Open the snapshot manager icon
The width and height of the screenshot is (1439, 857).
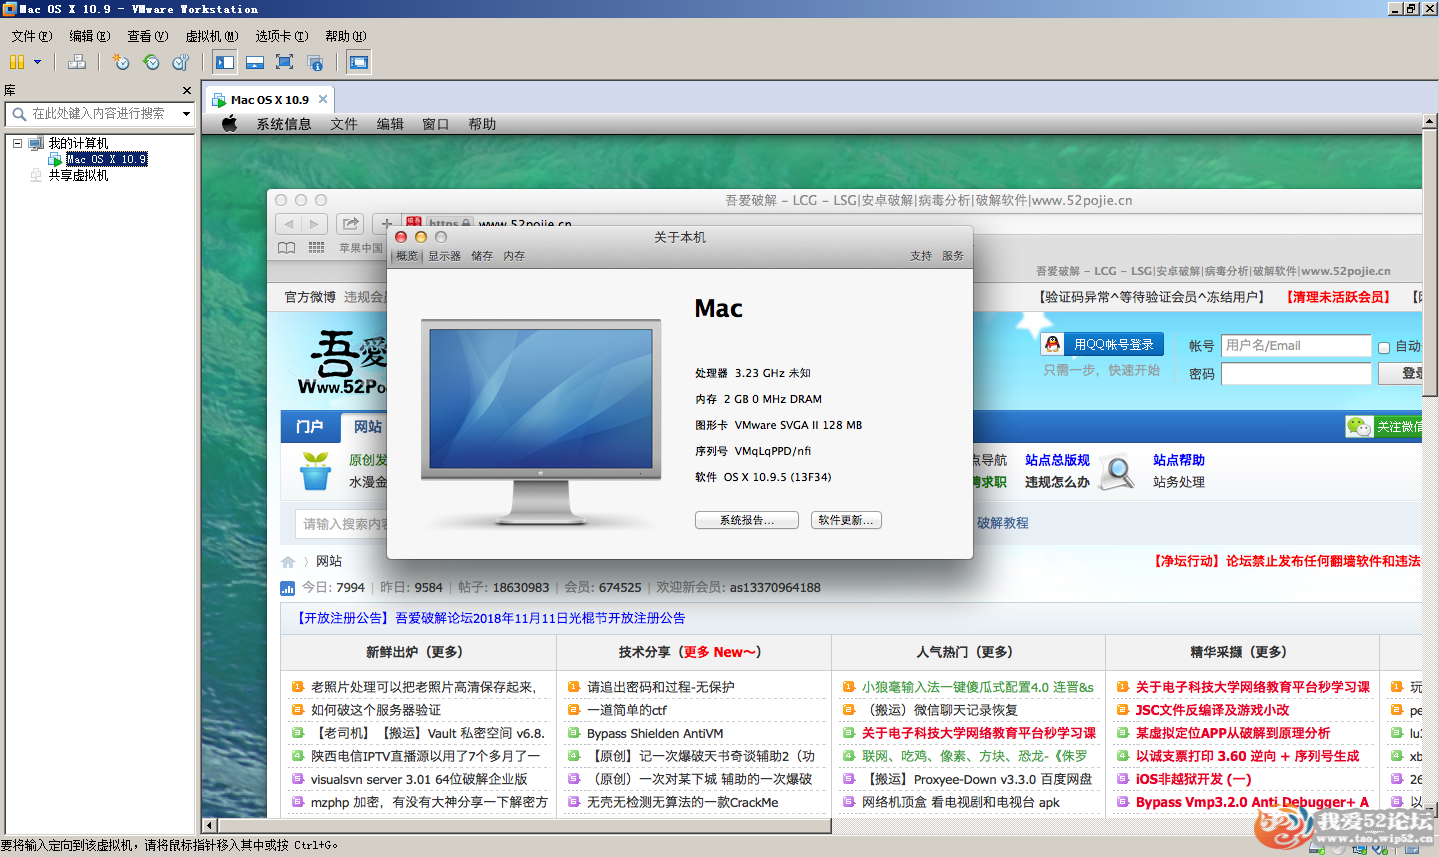click(181, 62)
